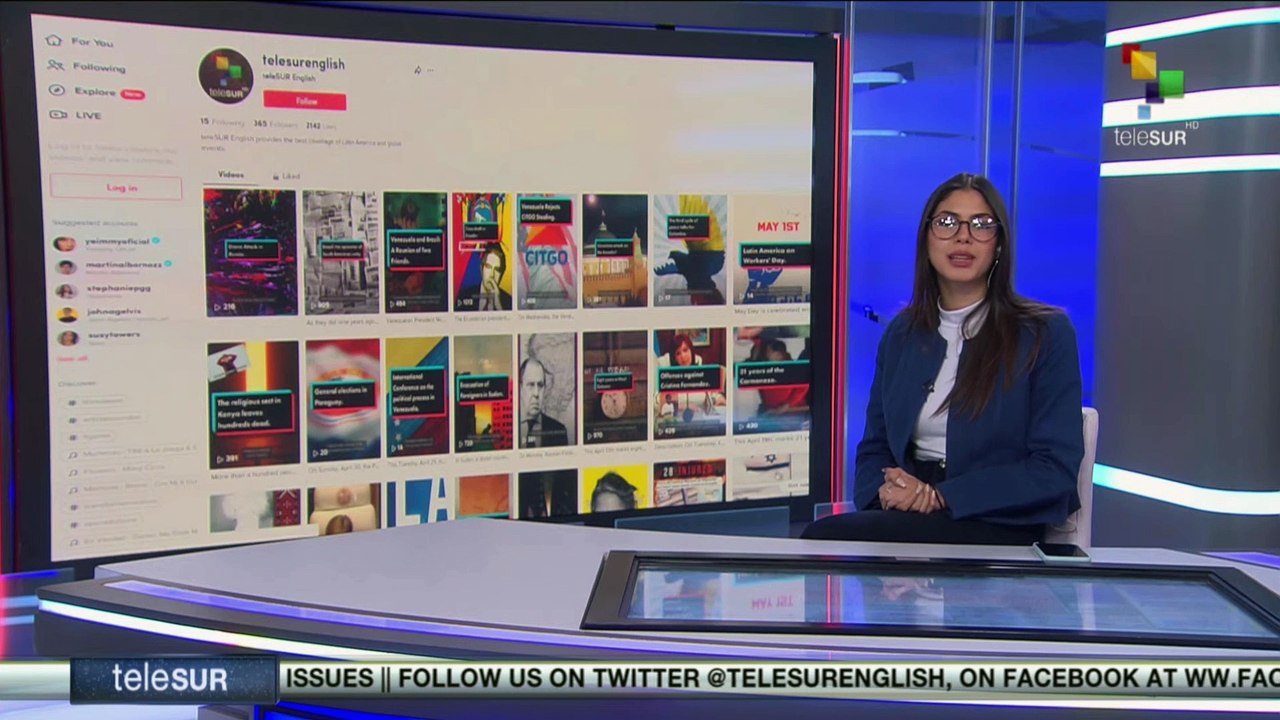Play the General elections in Paraguay video
Screen dimensions: 1280x720
click(343, 399)
